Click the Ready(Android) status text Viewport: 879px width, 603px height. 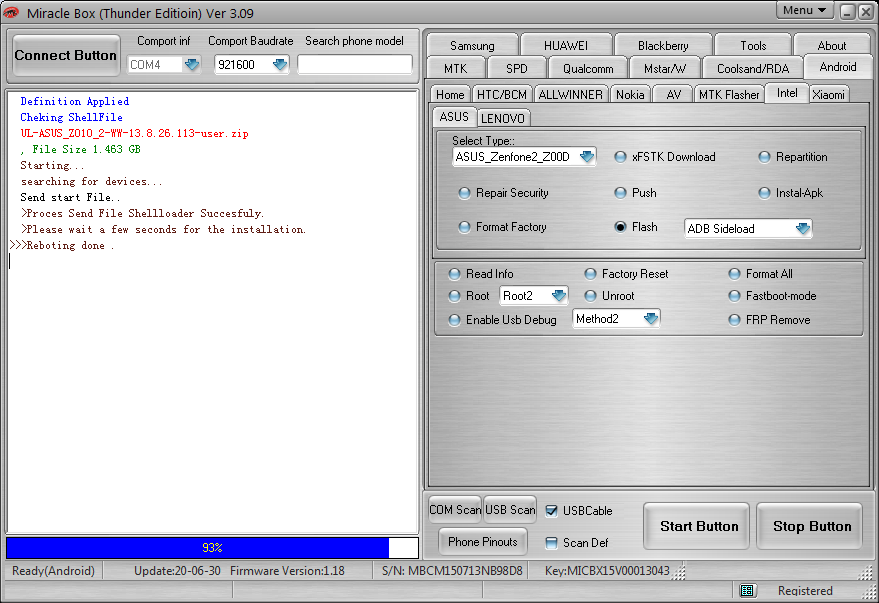click(x=53, y=571)
